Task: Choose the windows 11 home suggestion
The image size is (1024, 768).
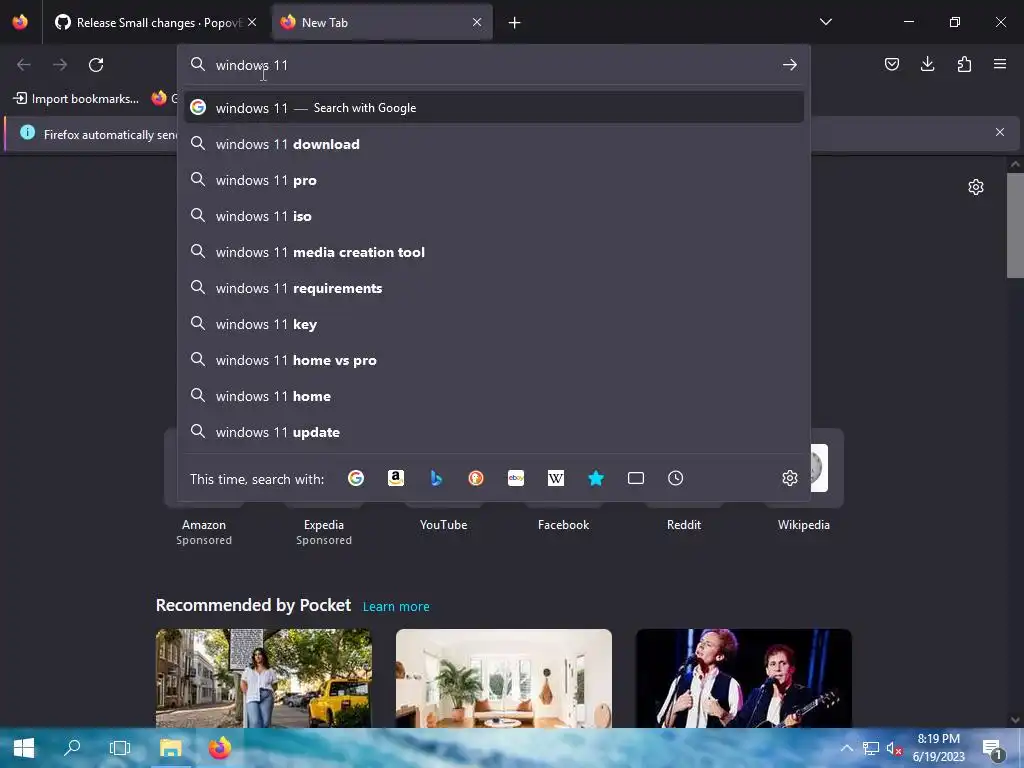Action: tap(494, 396)
